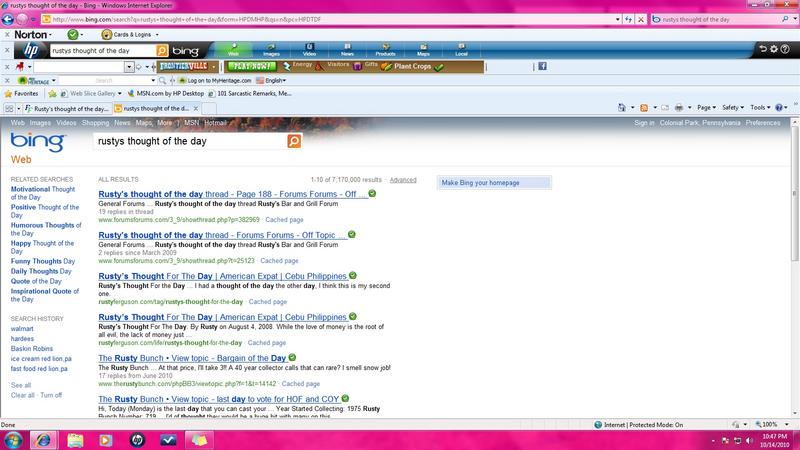Open the Page menu
This screenshot has height=450, width=800.
(x=706, y=108)
